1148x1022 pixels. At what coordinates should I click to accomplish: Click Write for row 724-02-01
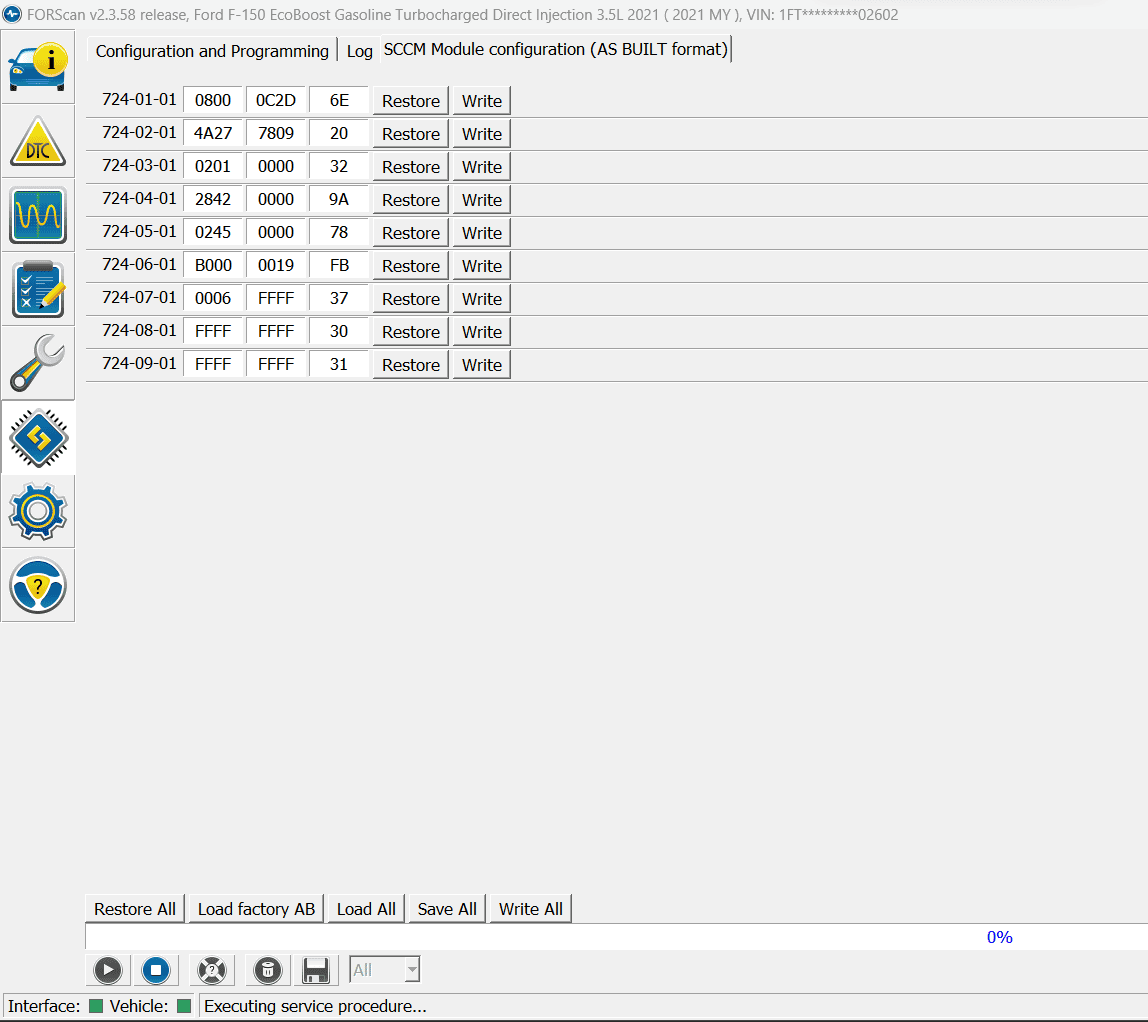pos(482,134)
